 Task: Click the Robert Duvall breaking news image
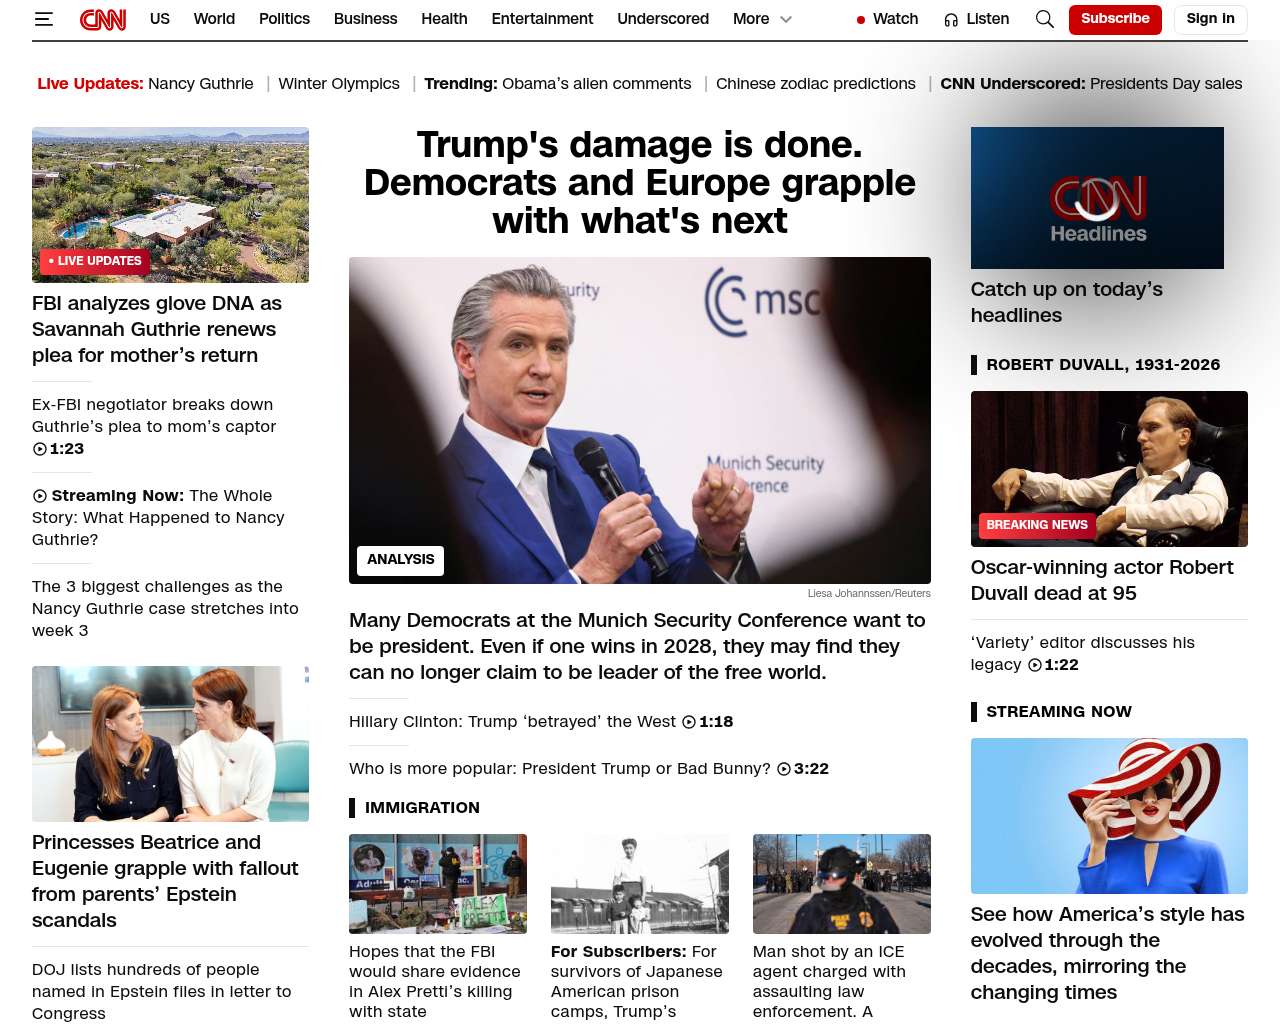tap(1109, 468)
